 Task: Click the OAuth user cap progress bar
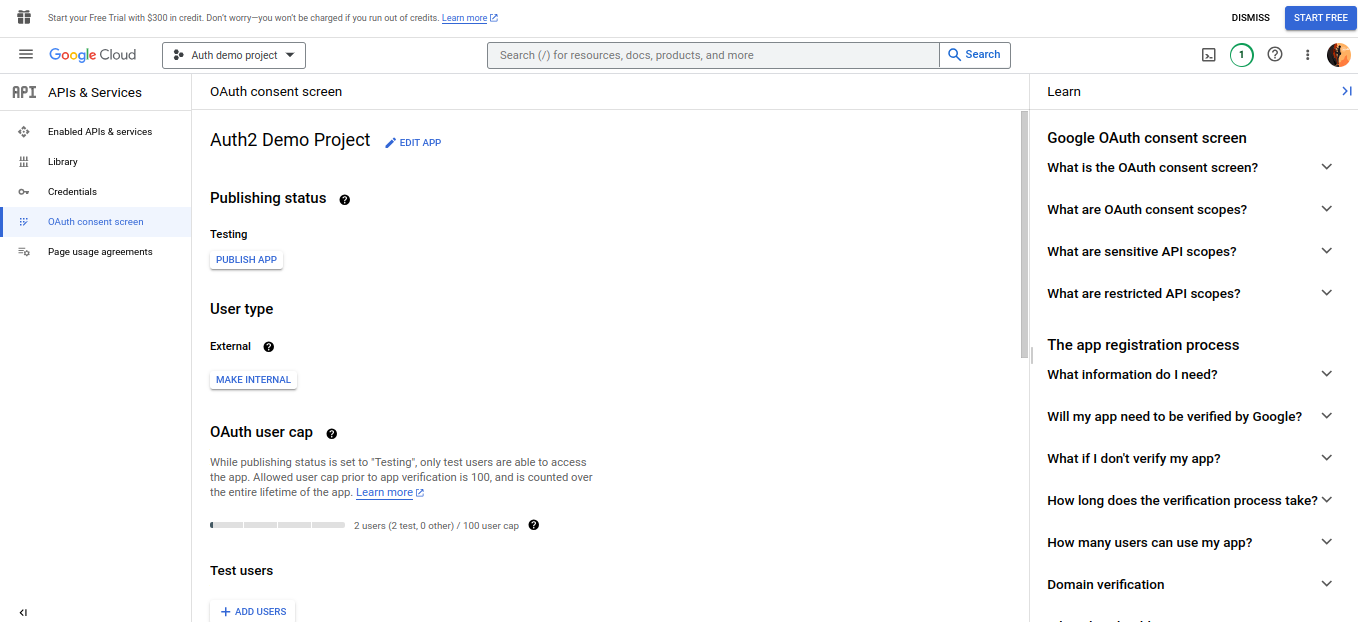(277, 524)
